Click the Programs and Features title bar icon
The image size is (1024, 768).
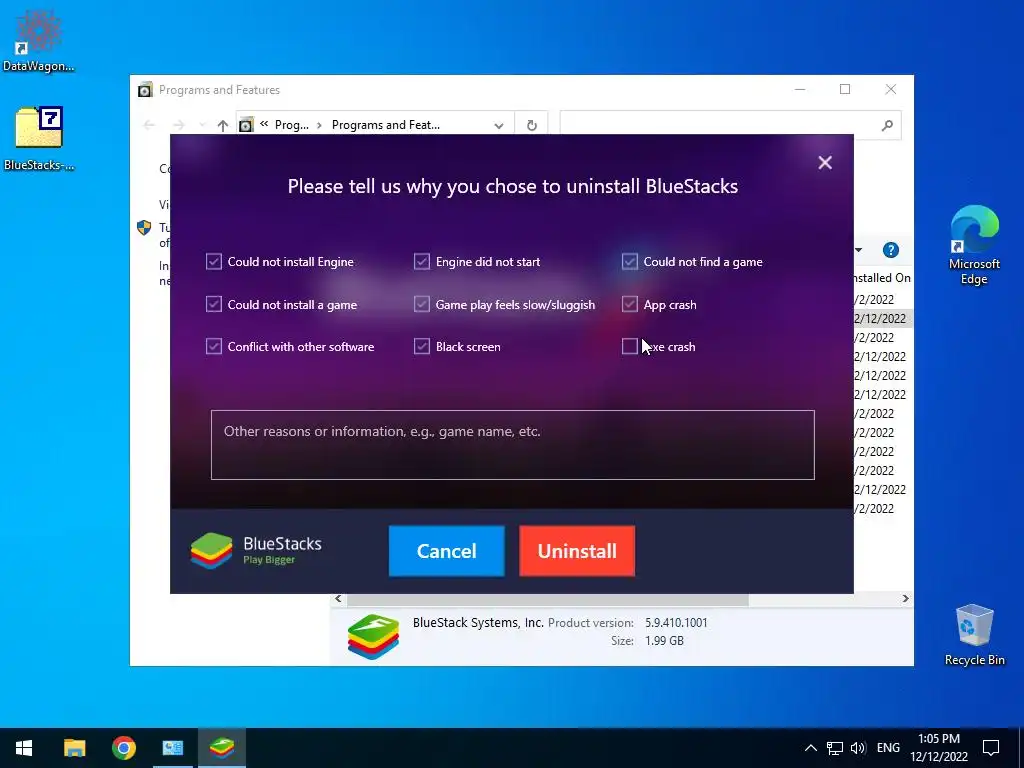click(x=145, y=90)
